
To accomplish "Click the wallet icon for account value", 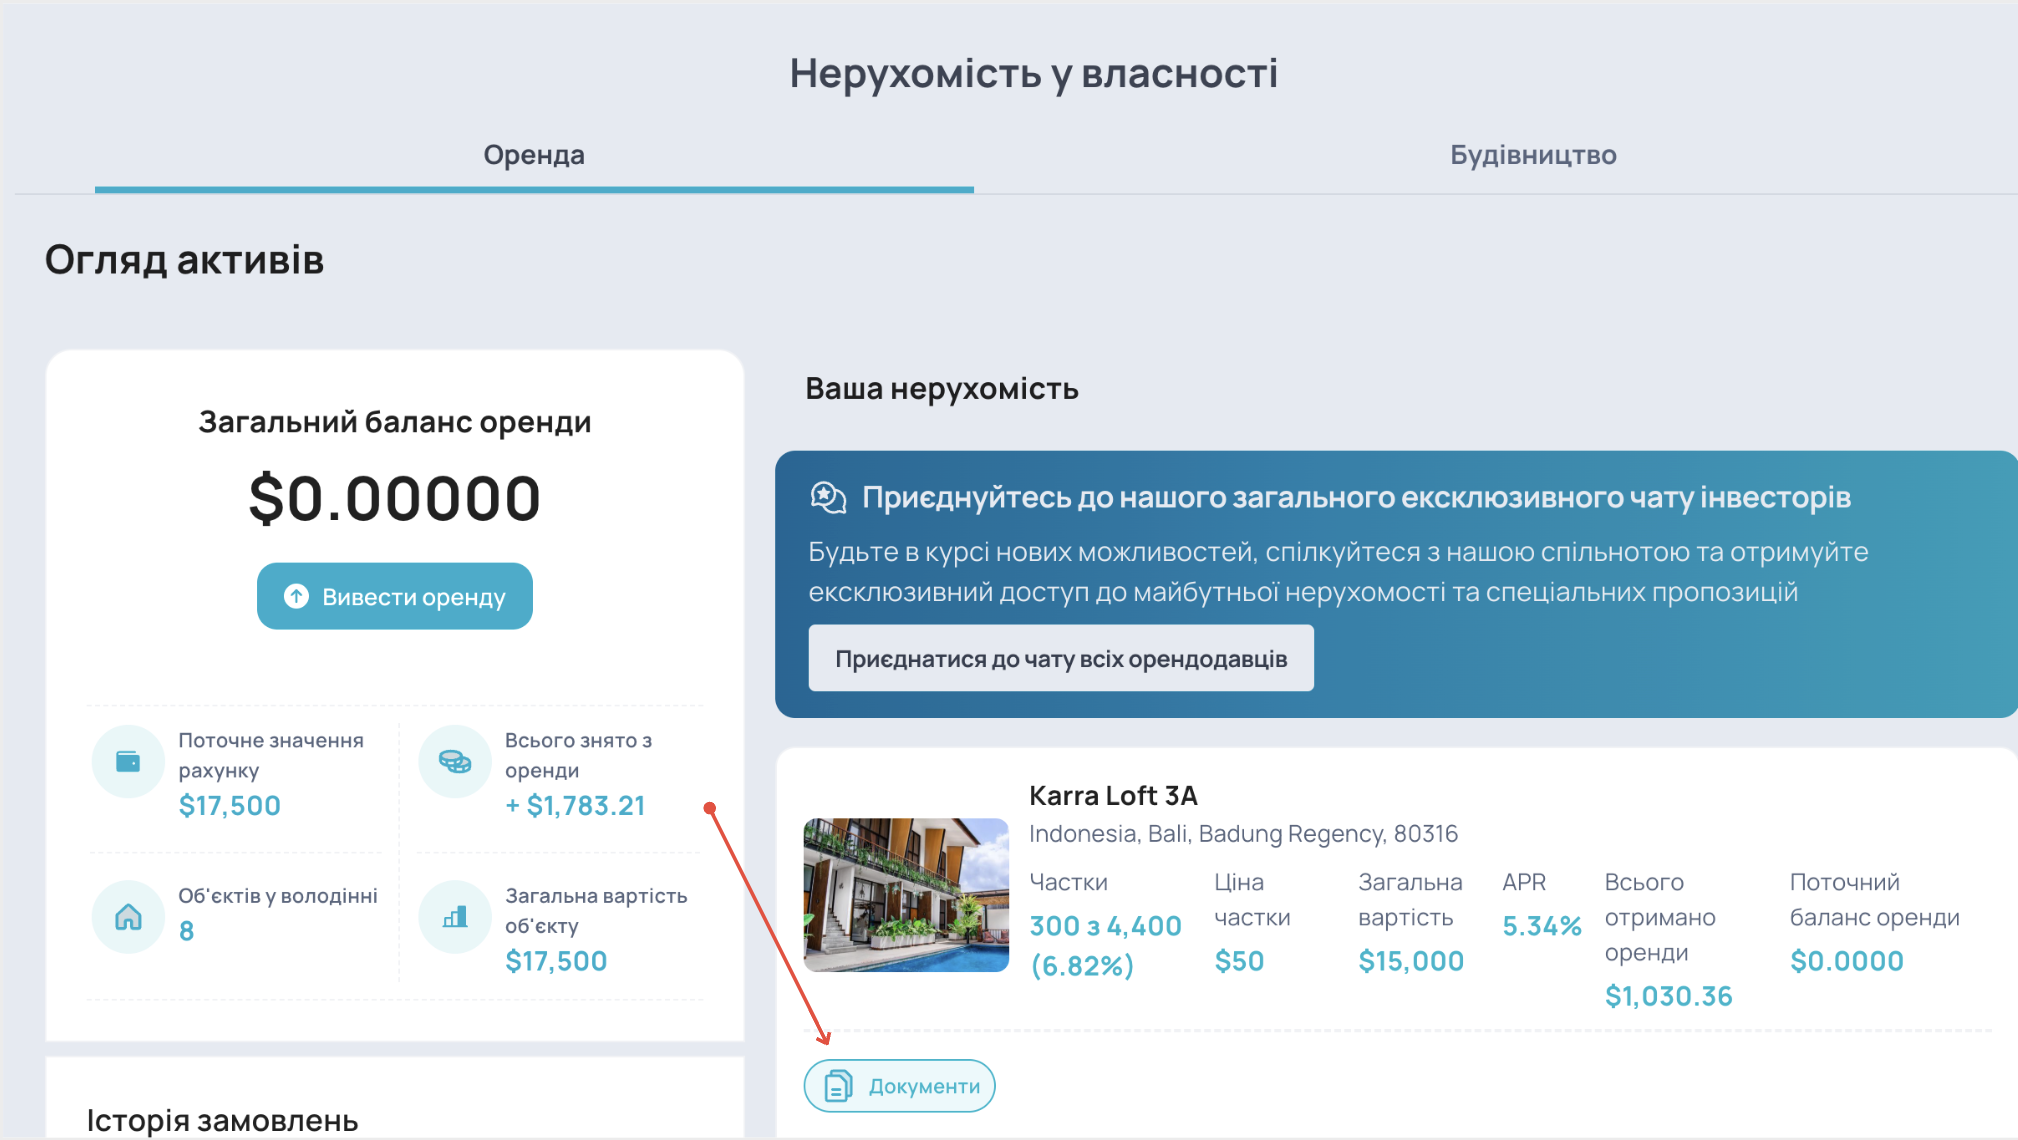I will pyautogui.click(x=128, y=762).
